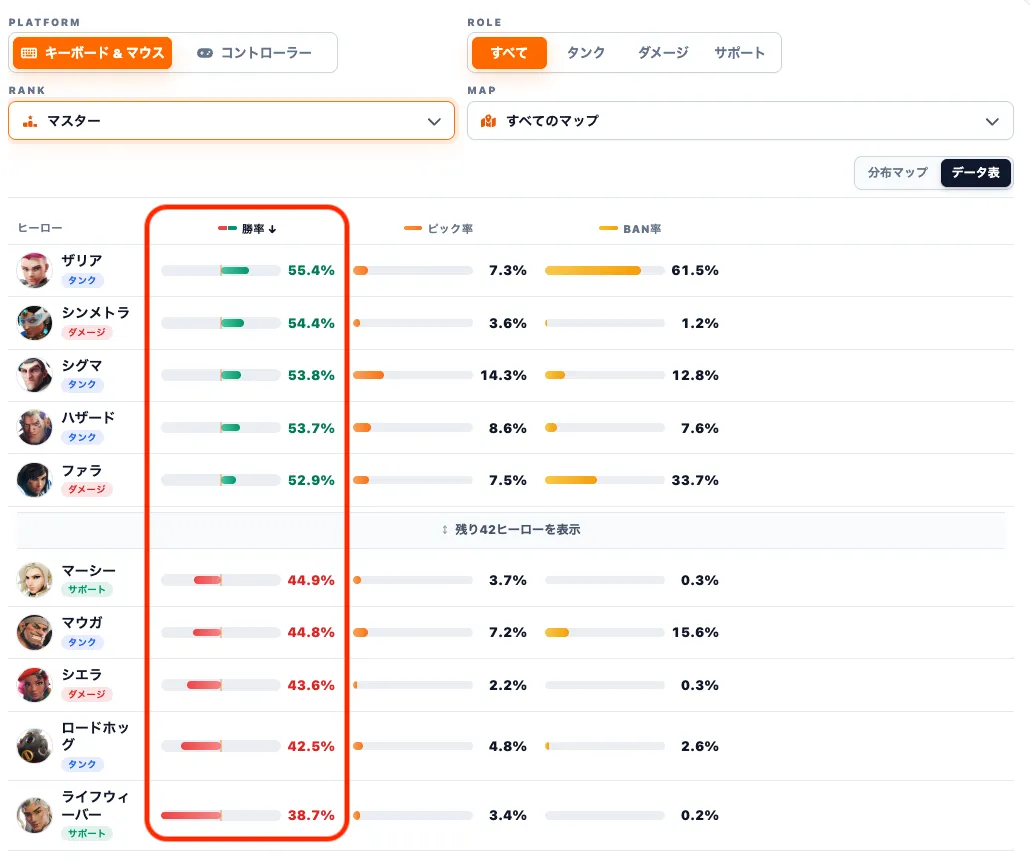Open the すべてのマップ map dropdown
Screen dimensions: 1030x860
tap(740, 121)
